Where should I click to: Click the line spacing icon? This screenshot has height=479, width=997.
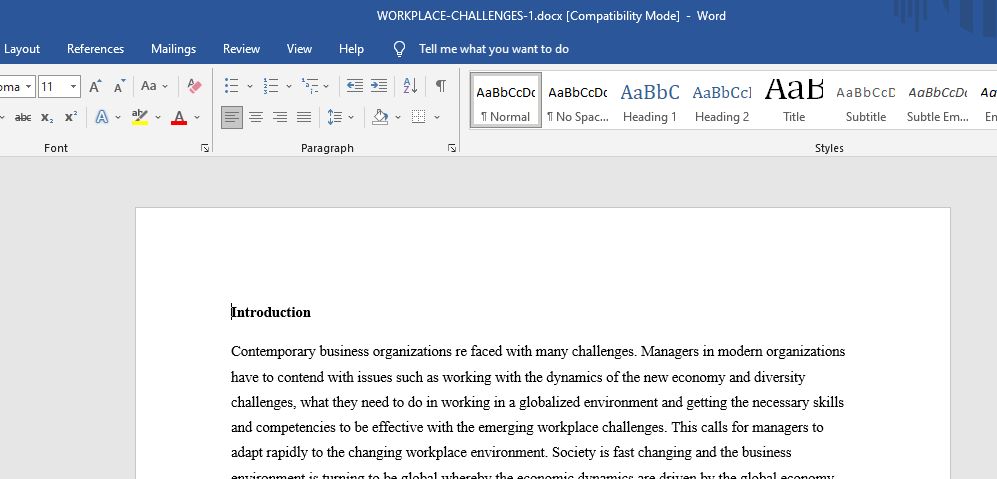pyautogui.click(x=334, y=117)
